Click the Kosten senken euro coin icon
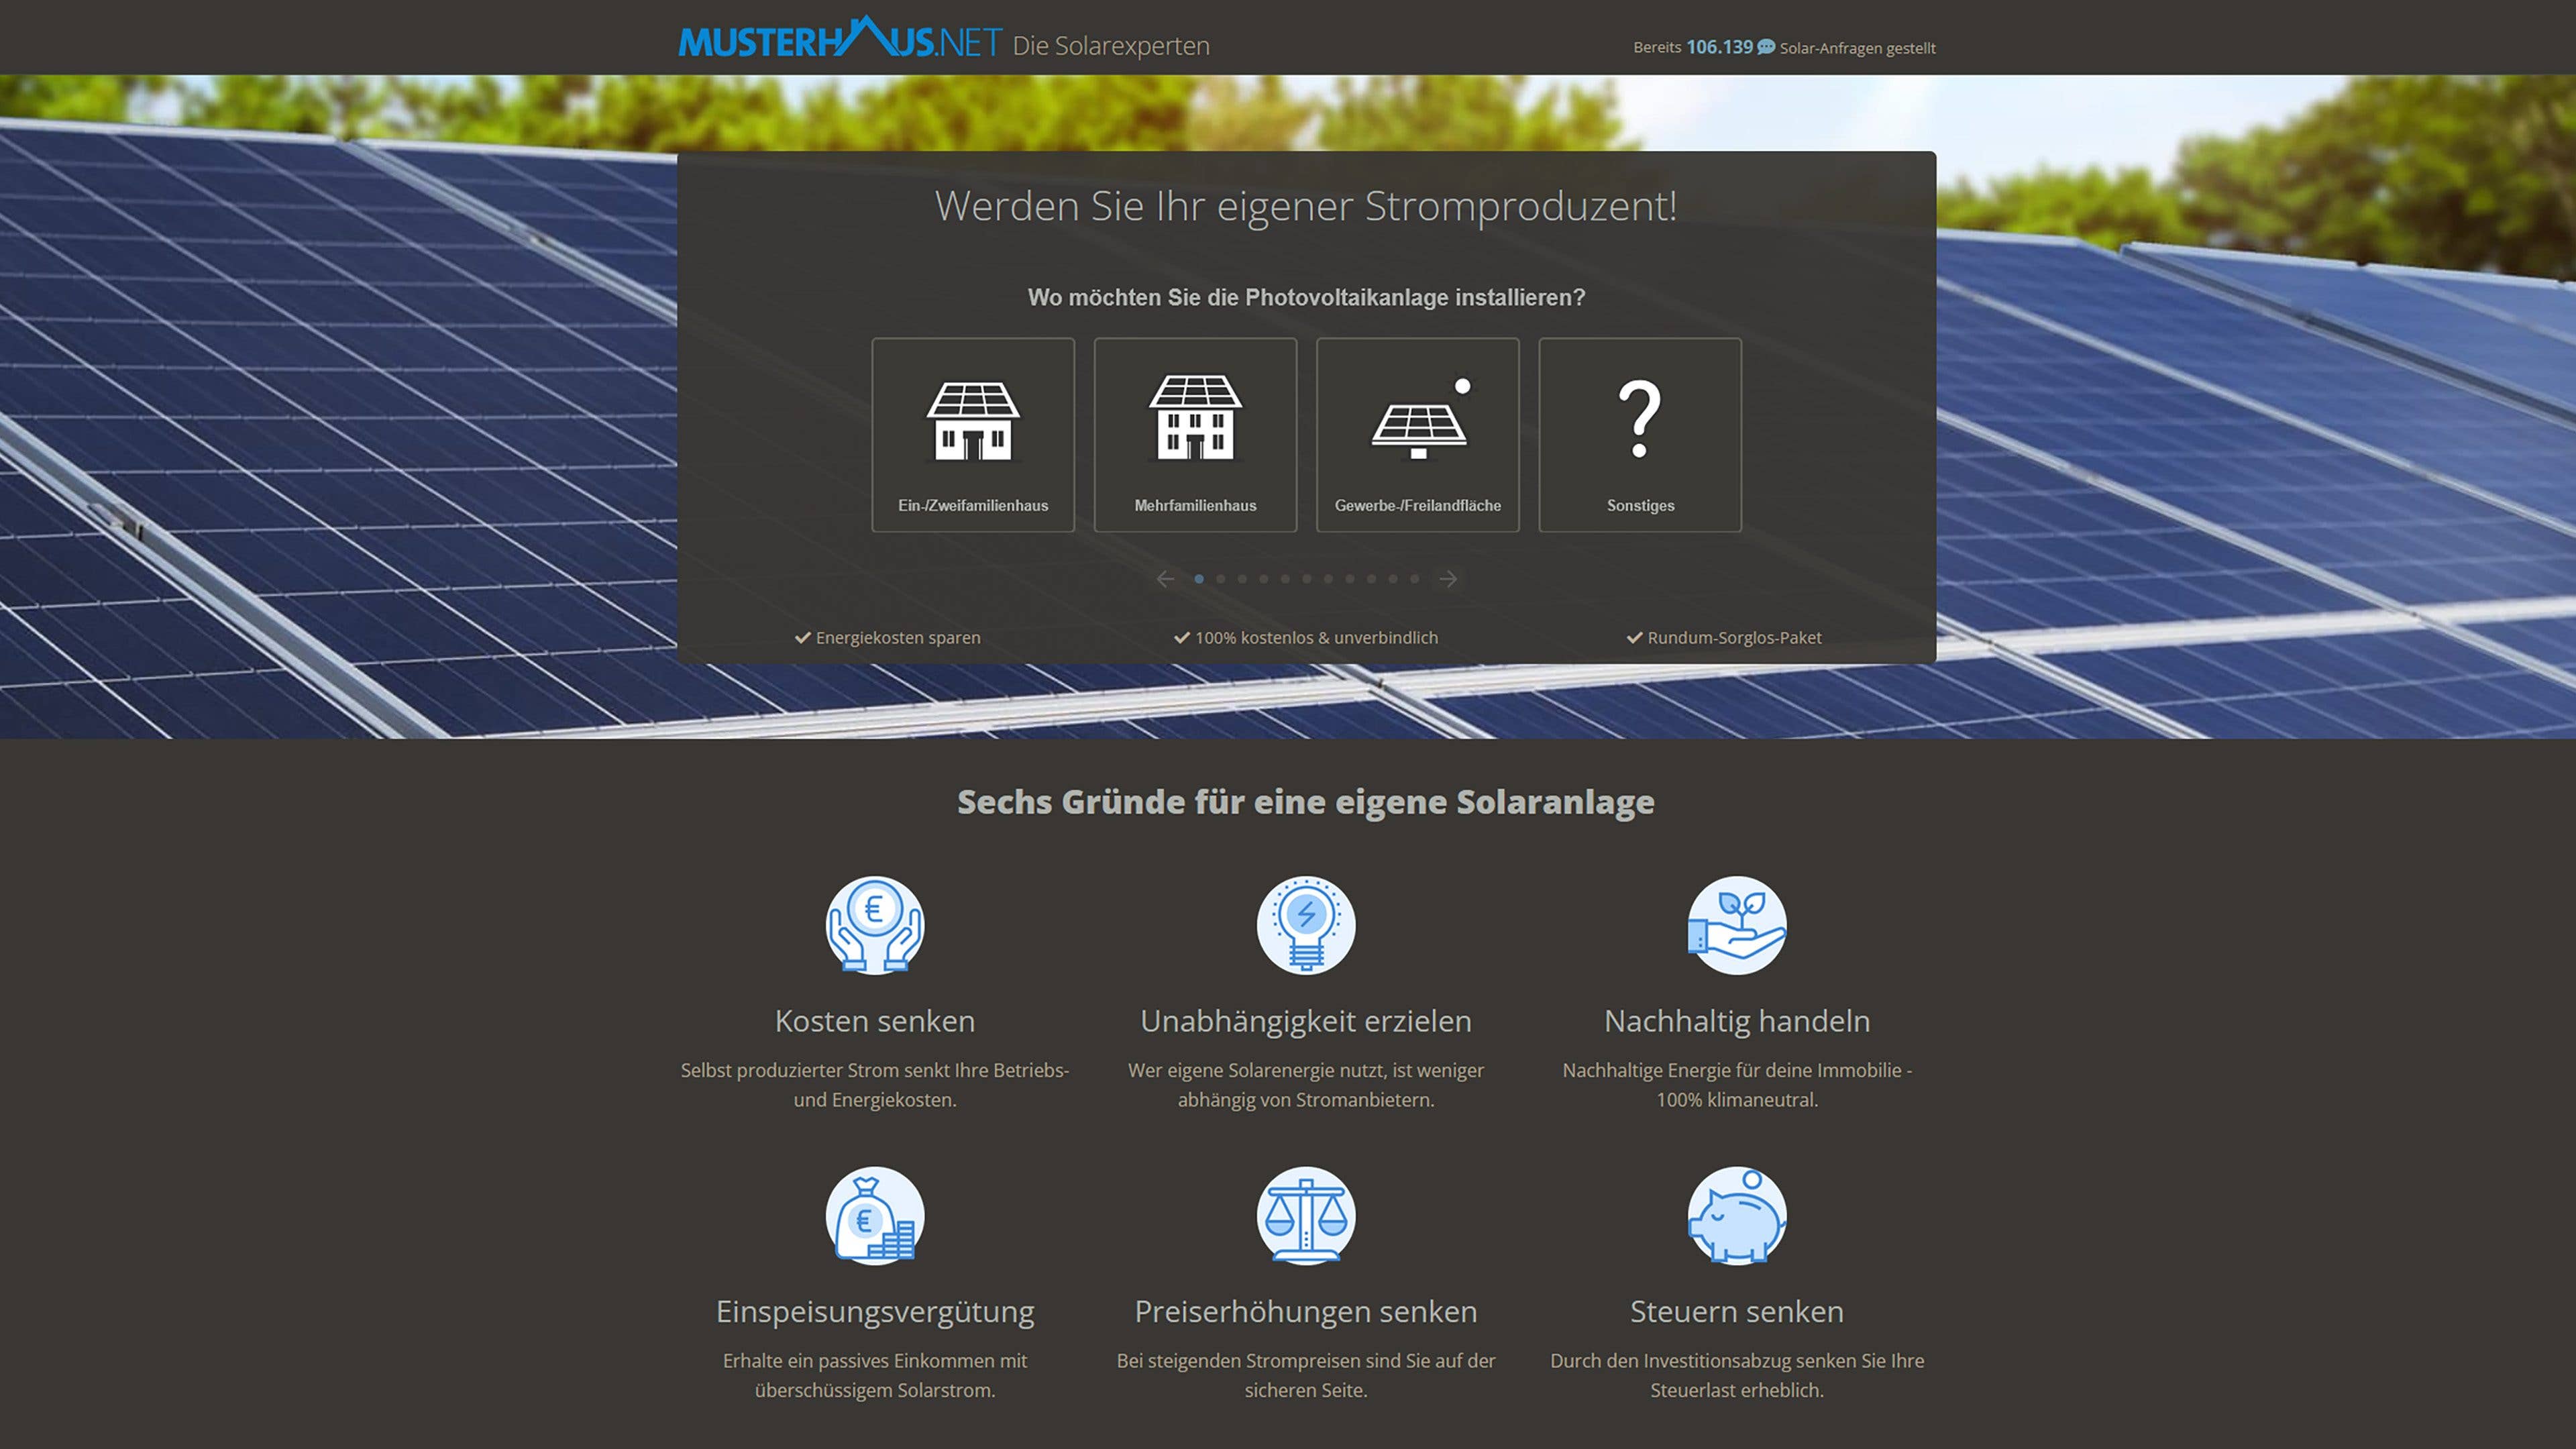Image resolution: width=2576 pixels, height=1449 pixels. point(875,925)
